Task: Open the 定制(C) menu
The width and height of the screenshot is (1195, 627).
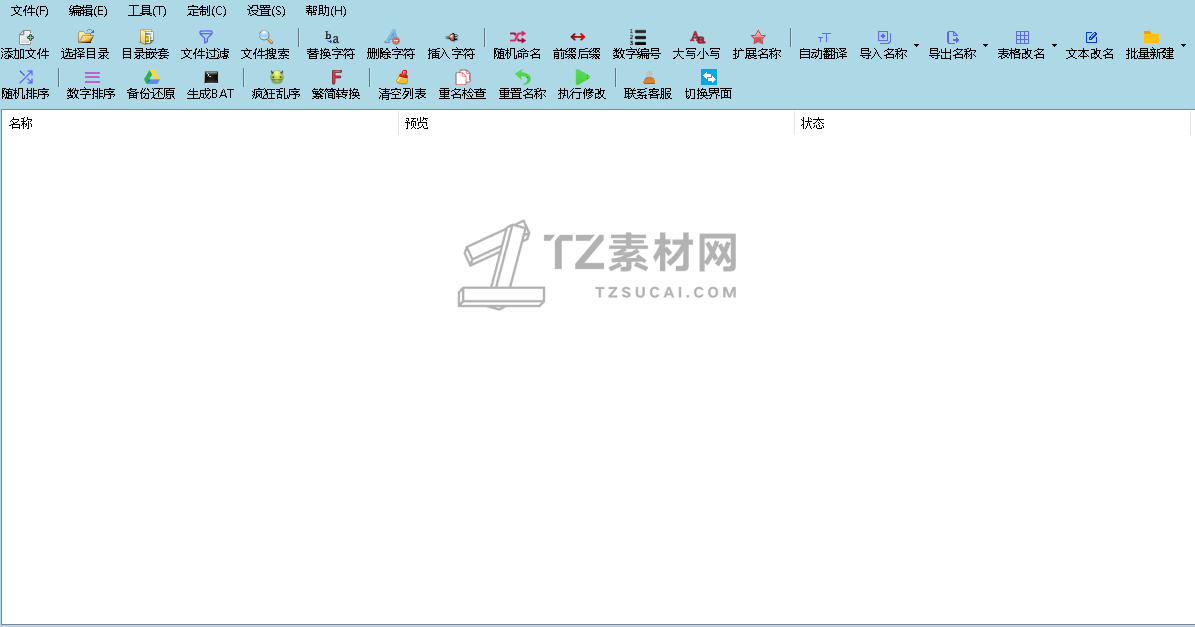Action: pyautogui.click(x=207, y=11)
